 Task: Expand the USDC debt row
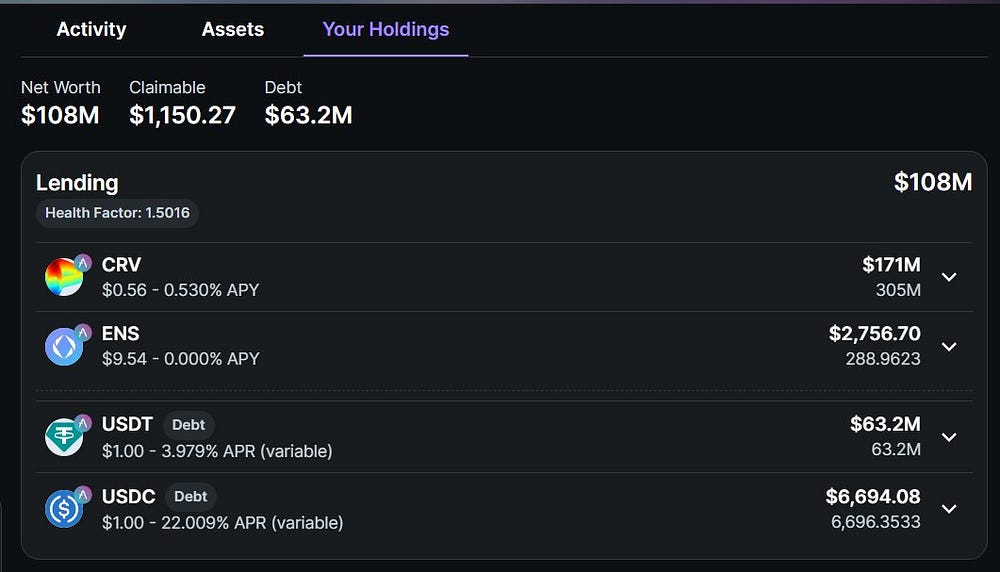[x=949, y=508]
